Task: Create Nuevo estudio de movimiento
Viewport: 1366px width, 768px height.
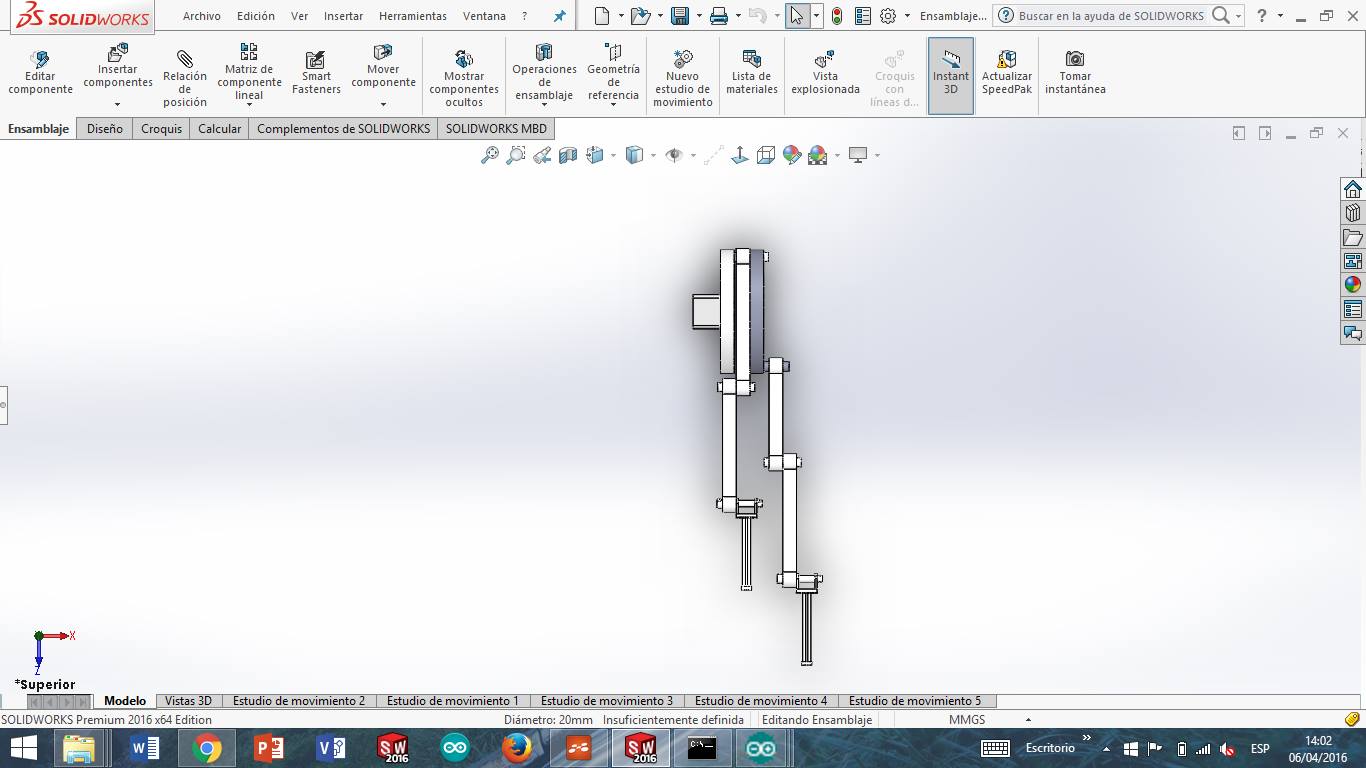Action: (683, 78)
